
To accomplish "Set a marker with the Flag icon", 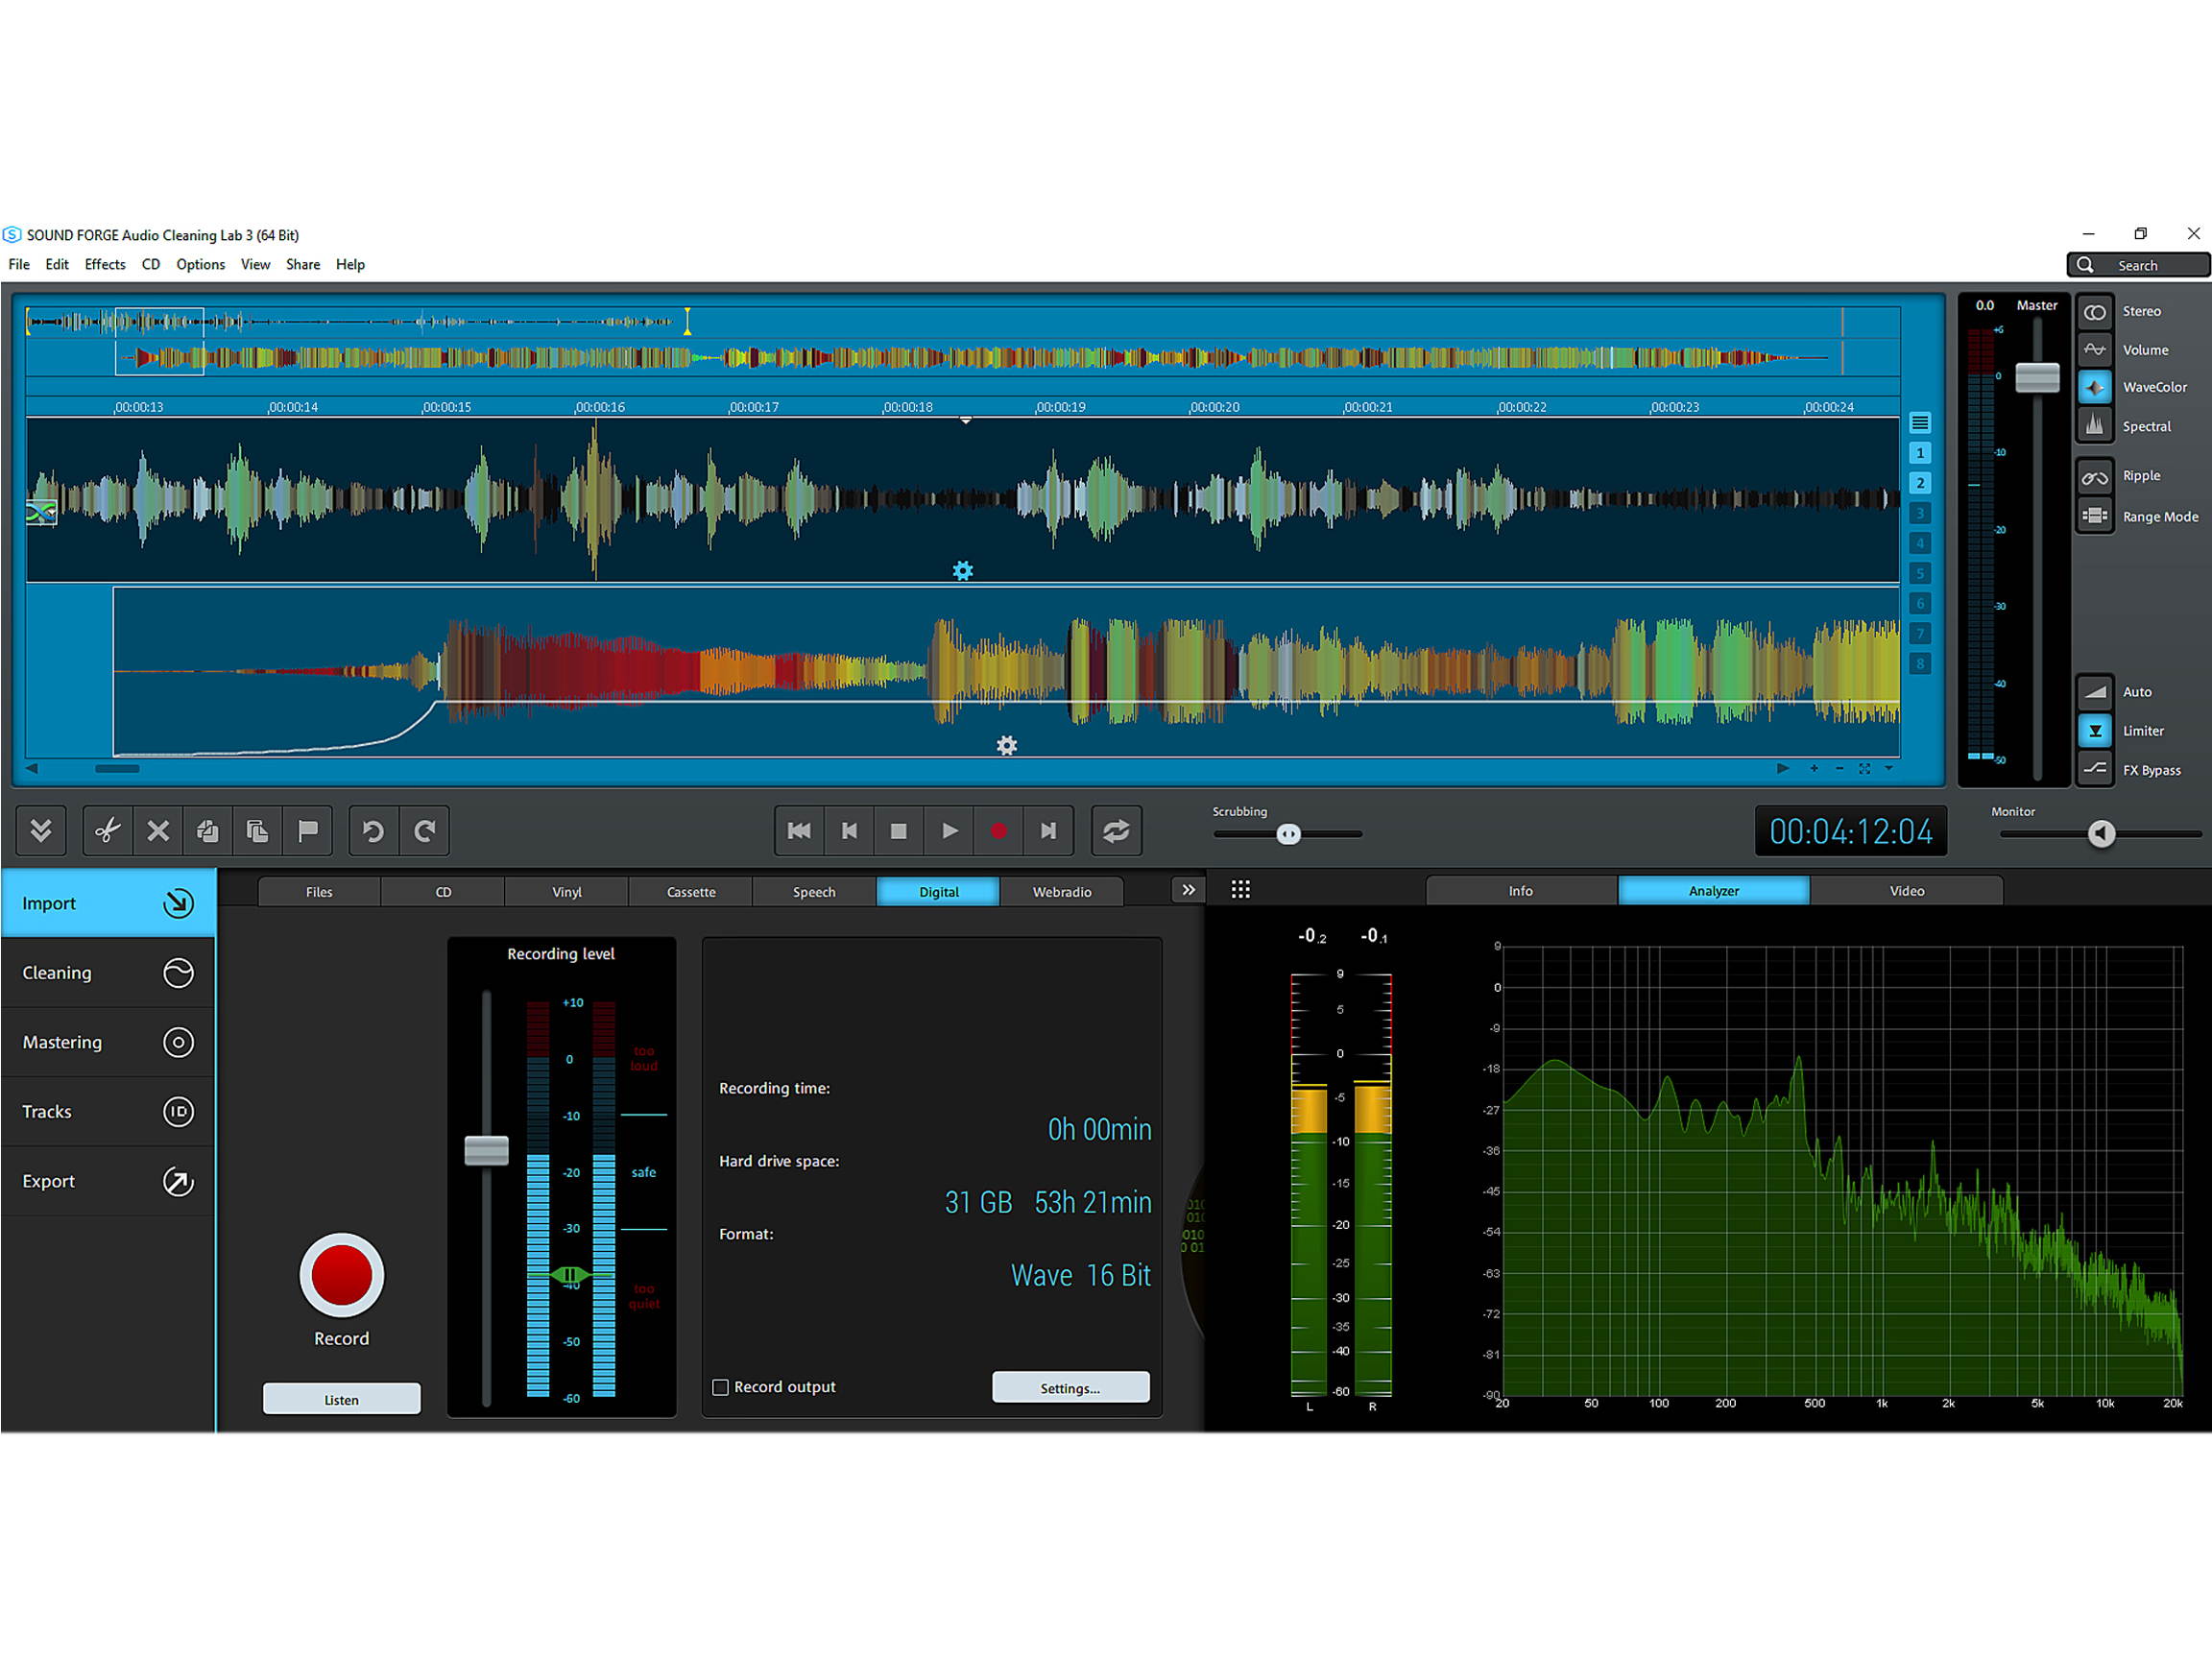I will (x=307, y=830).
